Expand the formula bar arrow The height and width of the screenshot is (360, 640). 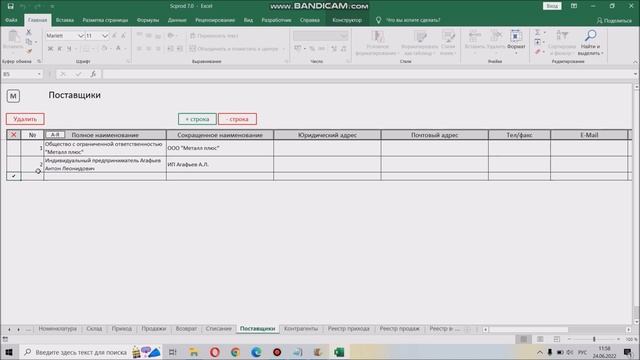click(x=636, y=74)
